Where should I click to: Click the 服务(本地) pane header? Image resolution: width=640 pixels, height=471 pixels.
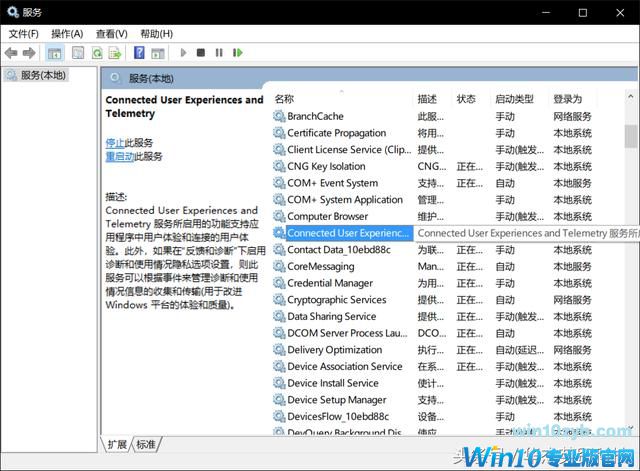[151, 78]
